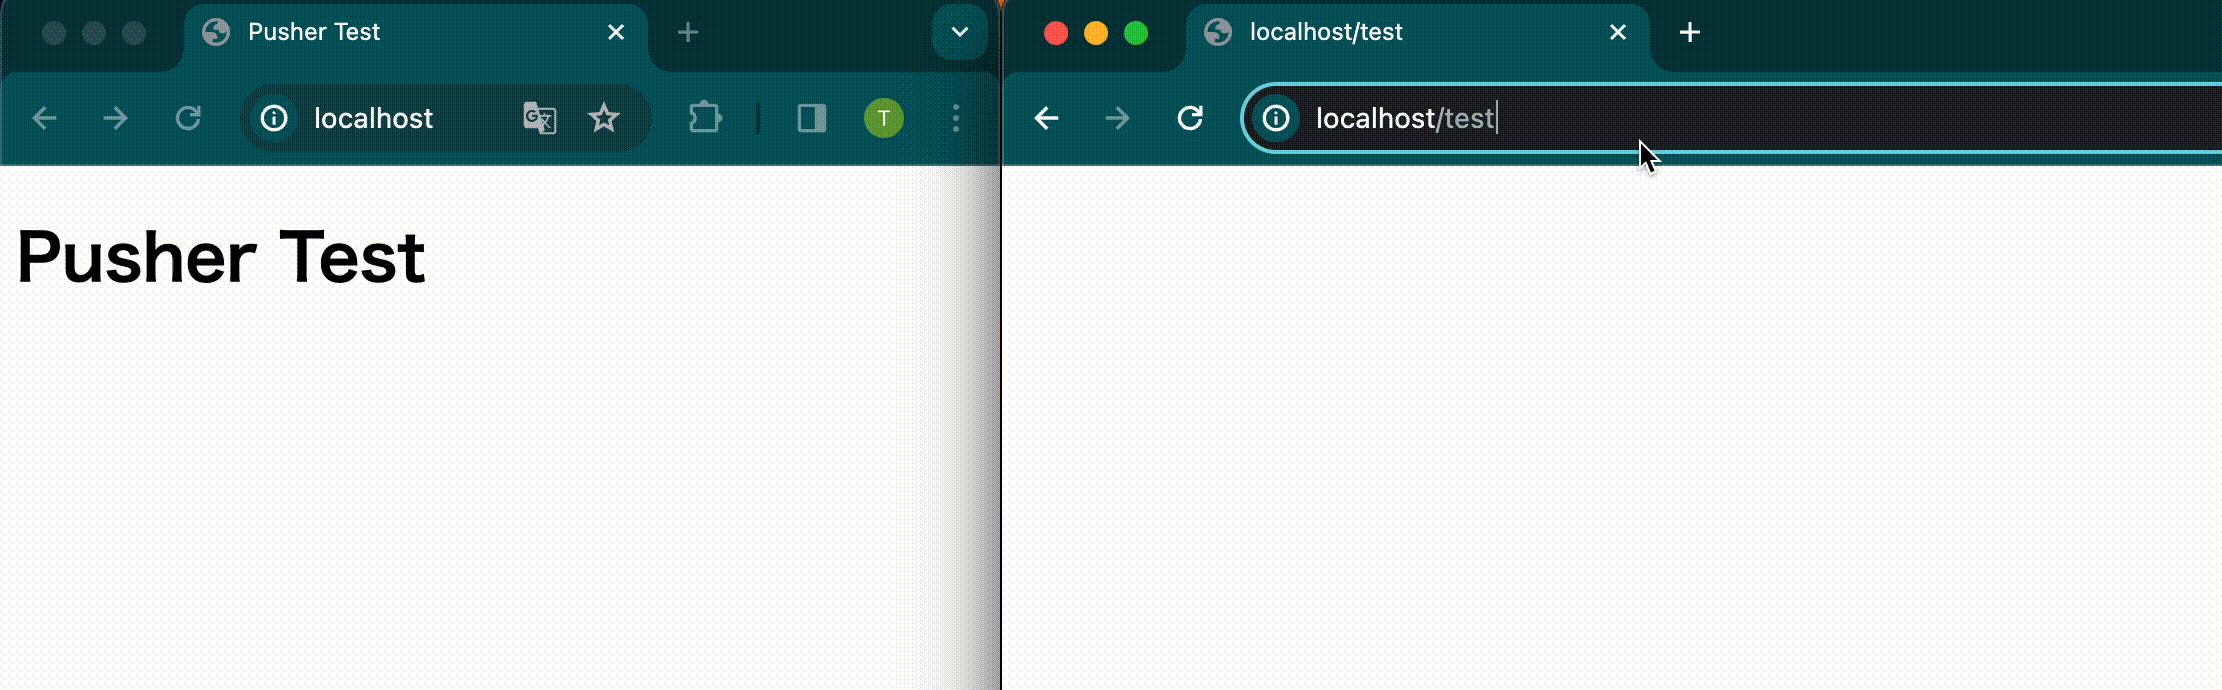Viewport: 2222px width, 690px height.
Task: Bookmark the localhost page with star
Action: click(604, 119)
